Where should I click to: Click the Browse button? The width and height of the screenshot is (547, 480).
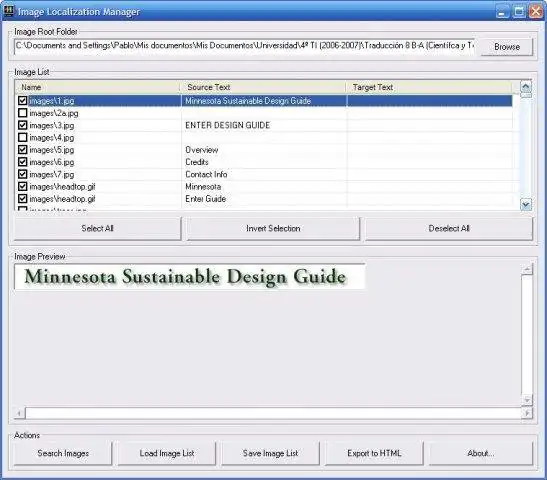[507, 47]
